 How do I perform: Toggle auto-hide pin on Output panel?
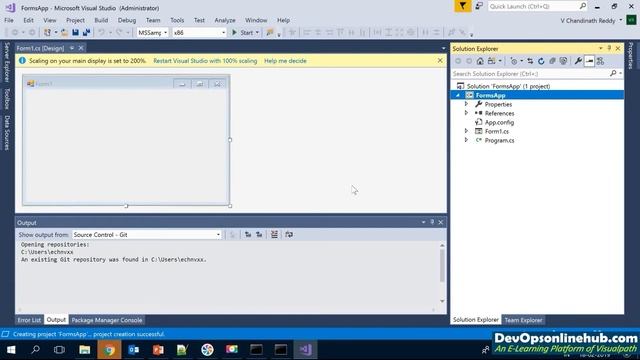click(432, 222)
